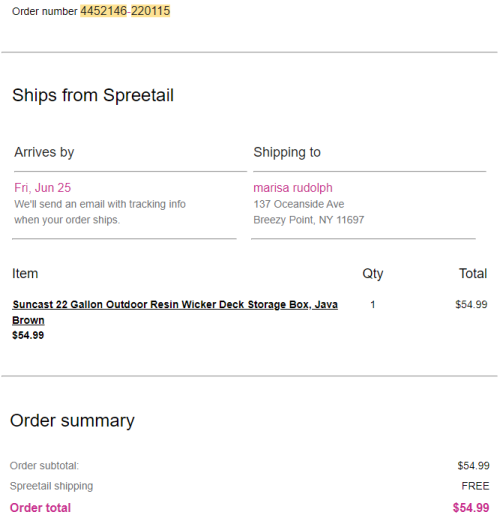Click the Order summary heading

click(x=72, y=420)
